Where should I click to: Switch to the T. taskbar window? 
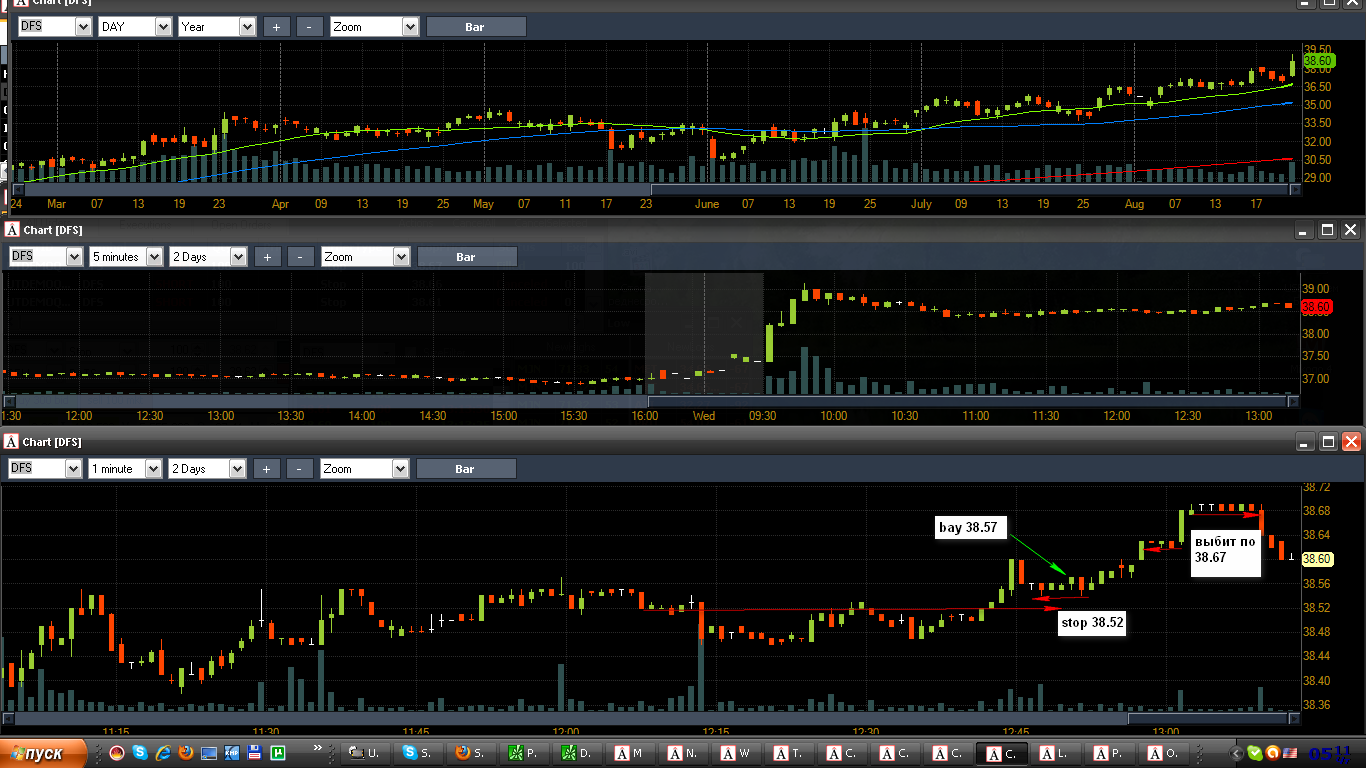789,753
